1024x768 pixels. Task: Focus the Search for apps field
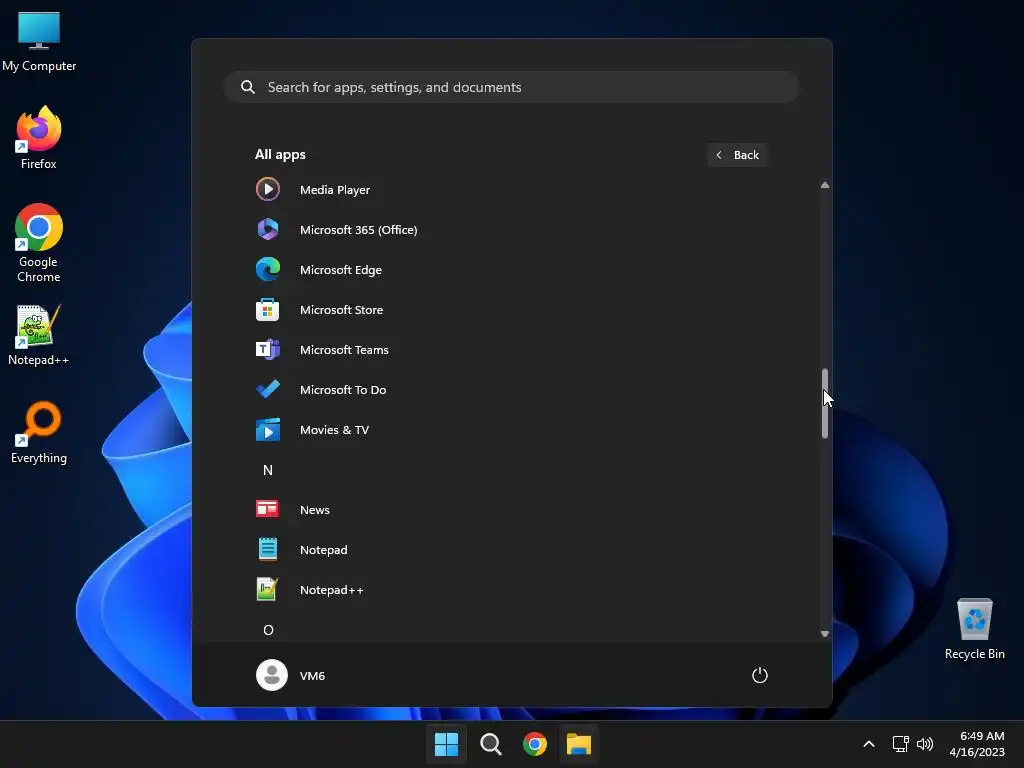click(x=512, y=87)
